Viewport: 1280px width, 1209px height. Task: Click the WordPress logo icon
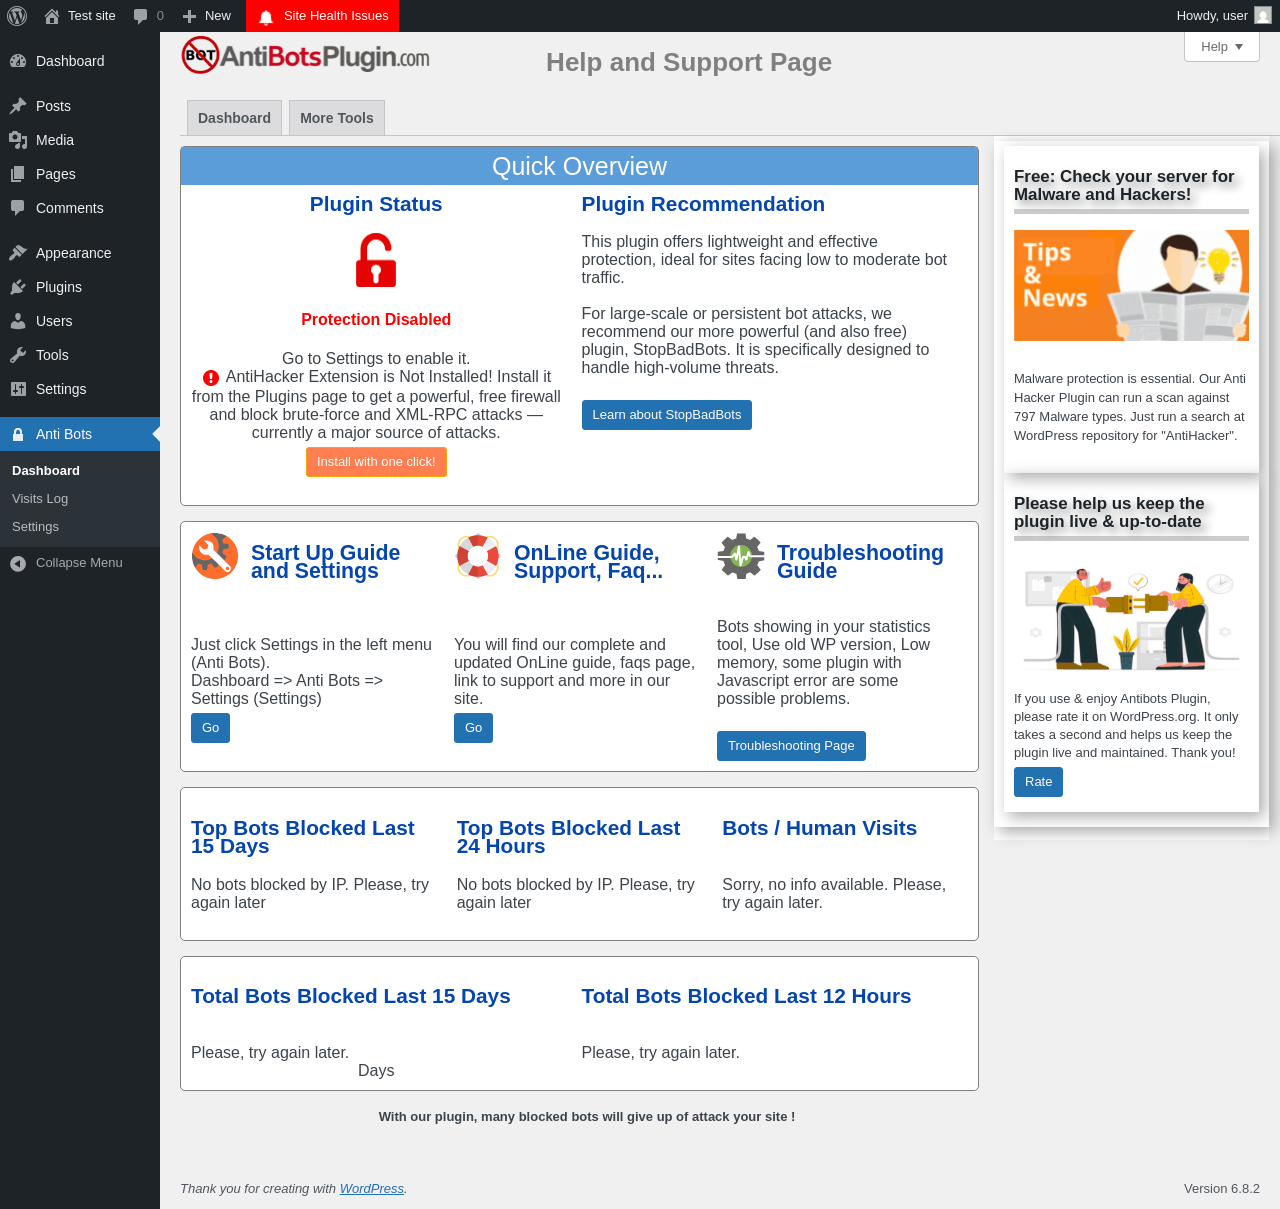[x=17, y=16]
